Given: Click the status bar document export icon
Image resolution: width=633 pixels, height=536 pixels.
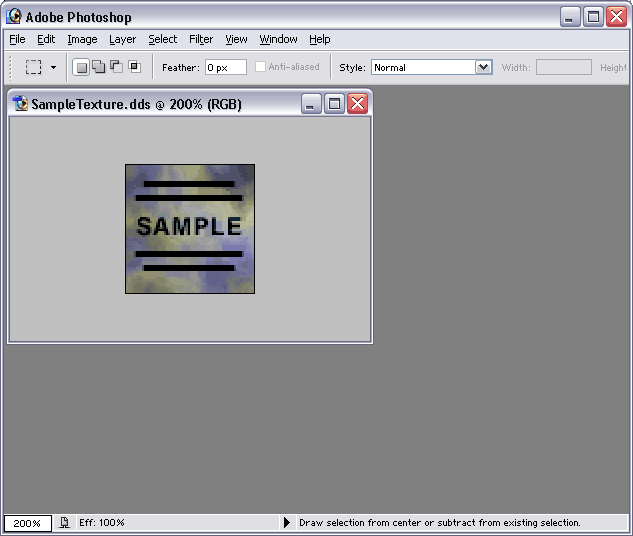Looking at the screenshot, I should point(64,523).
